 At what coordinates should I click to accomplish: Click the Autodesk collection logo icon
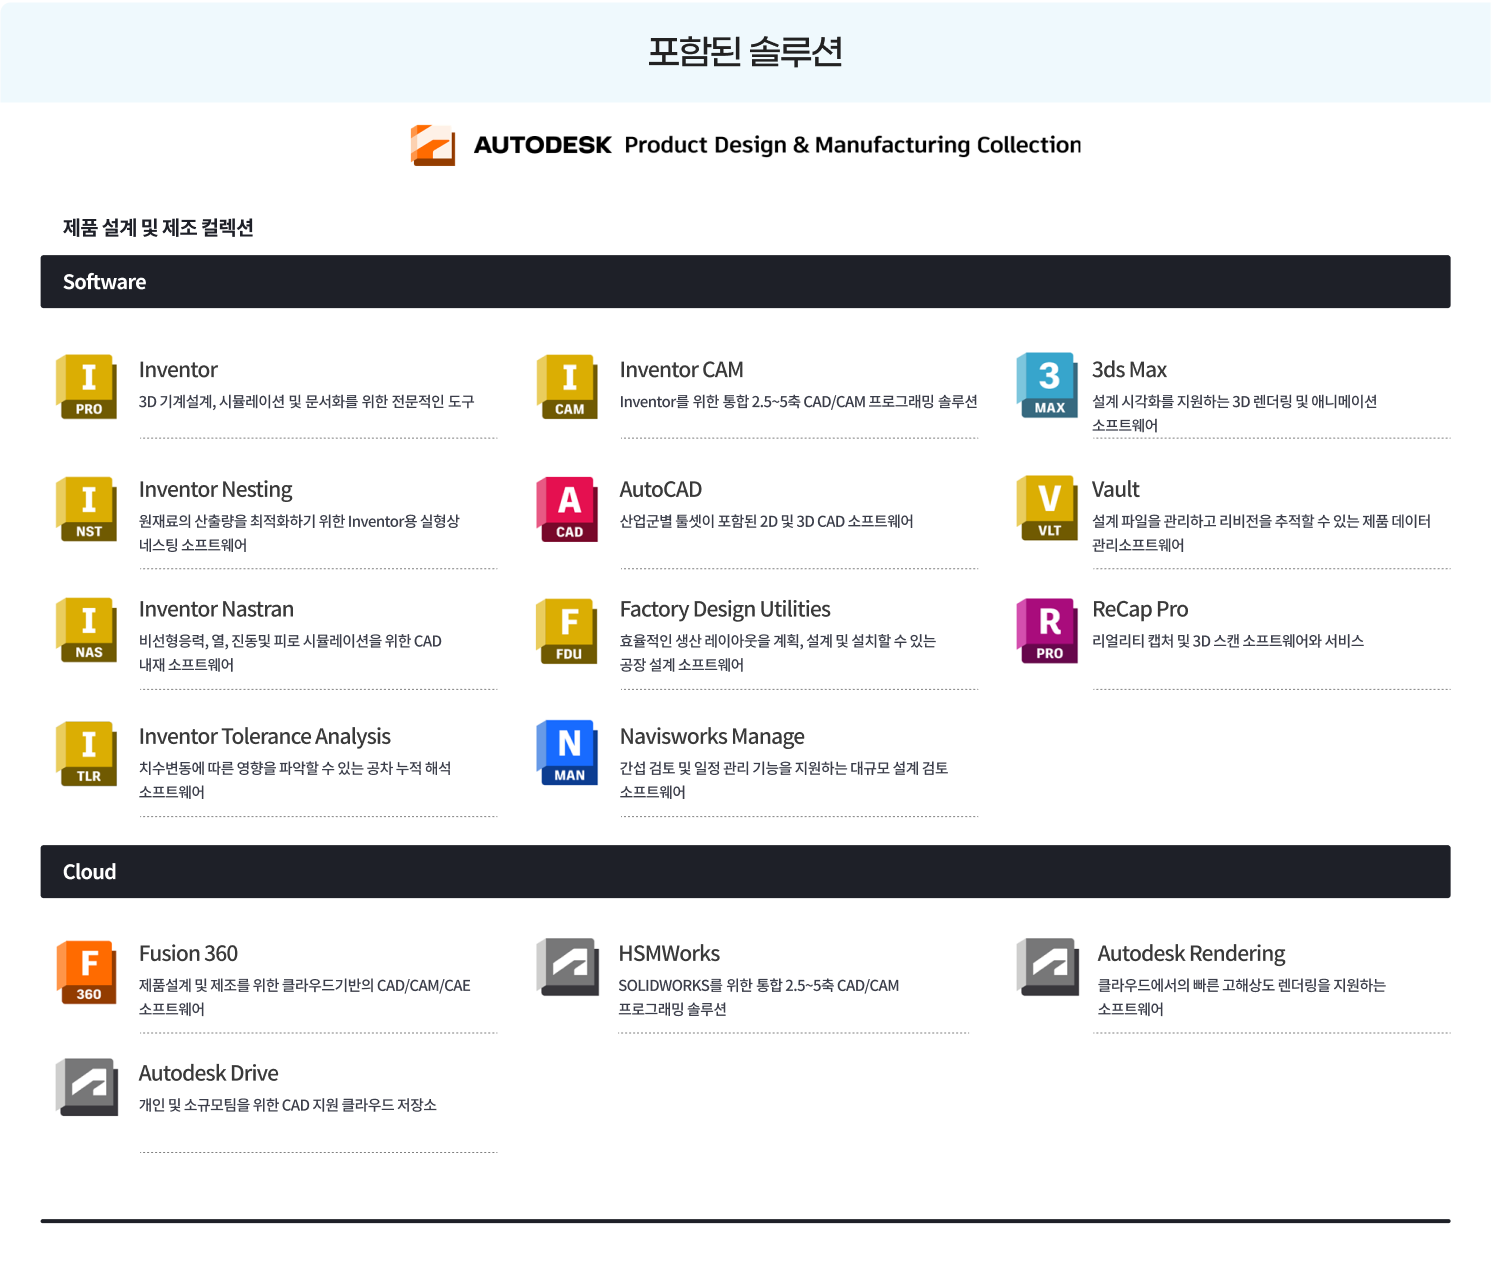pyautogui.click(x=433, y=145)
